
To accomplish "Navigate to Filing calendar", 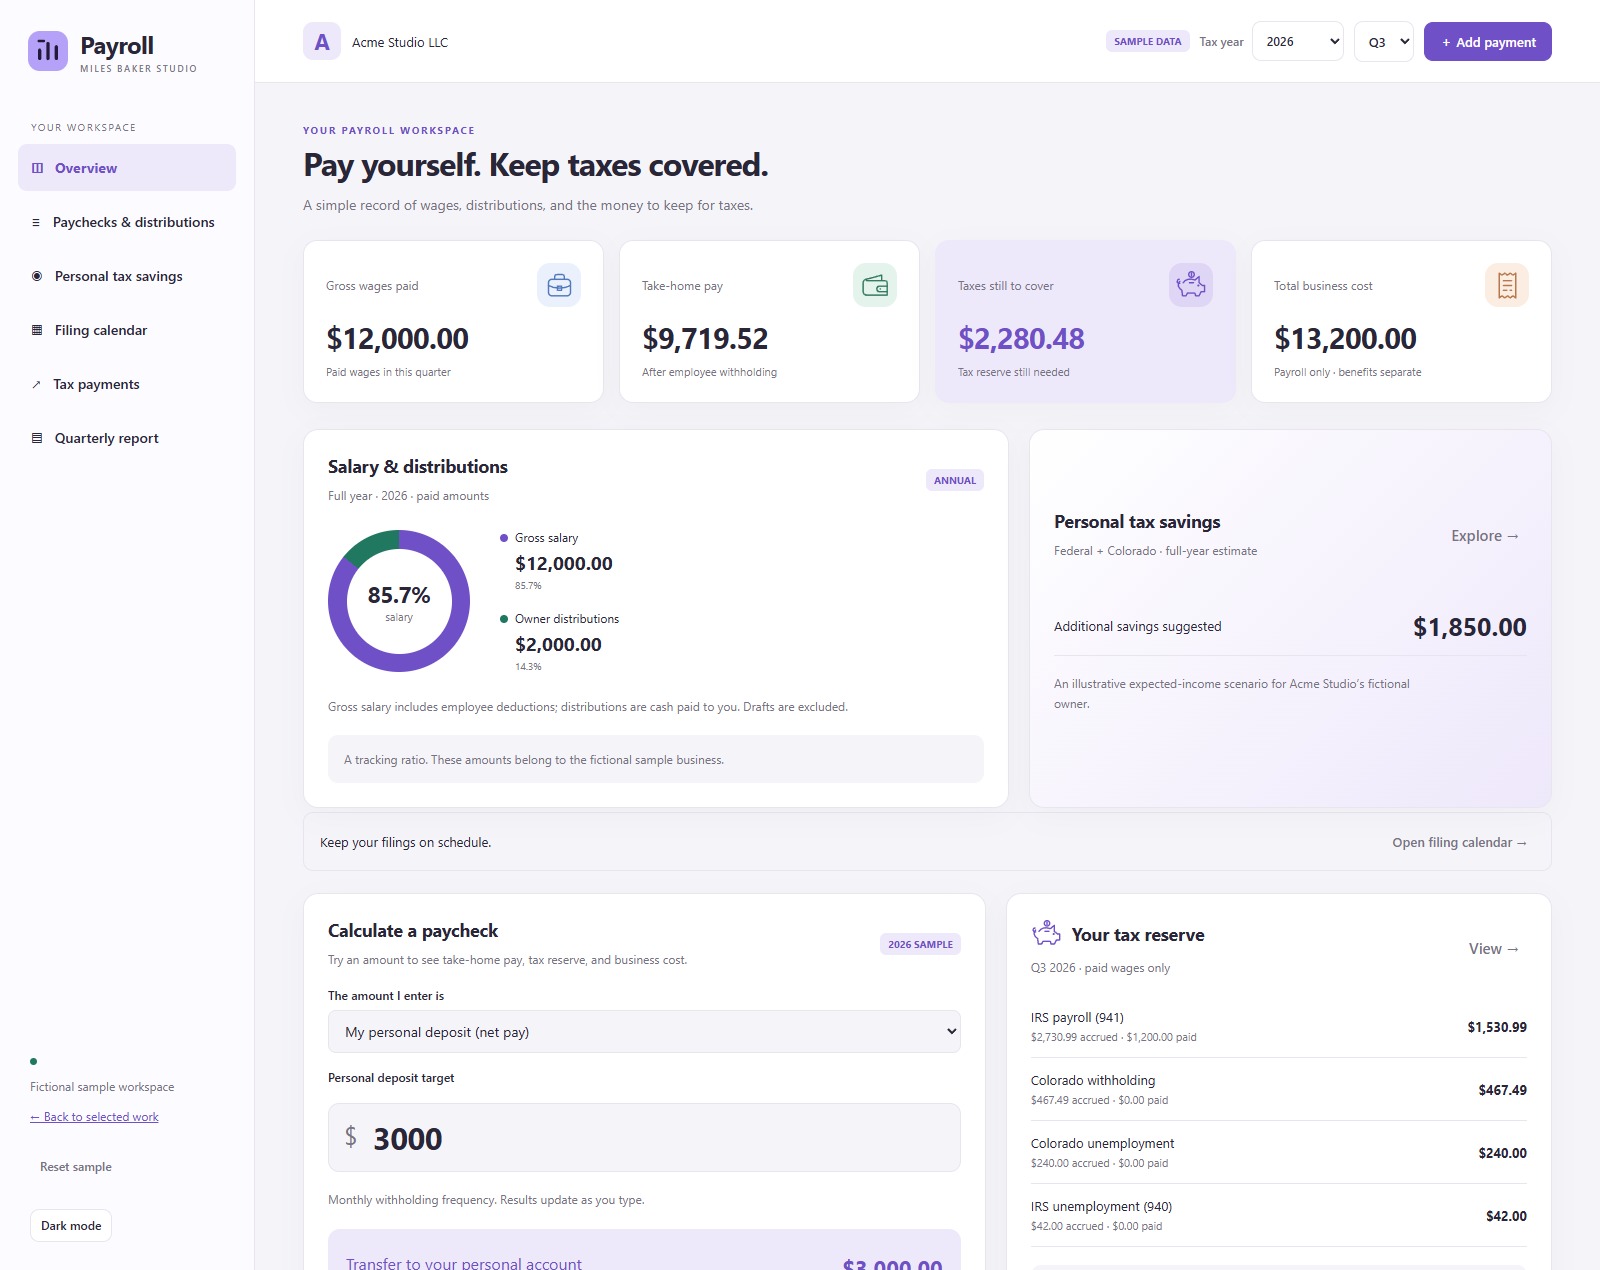I will [127, 330].
